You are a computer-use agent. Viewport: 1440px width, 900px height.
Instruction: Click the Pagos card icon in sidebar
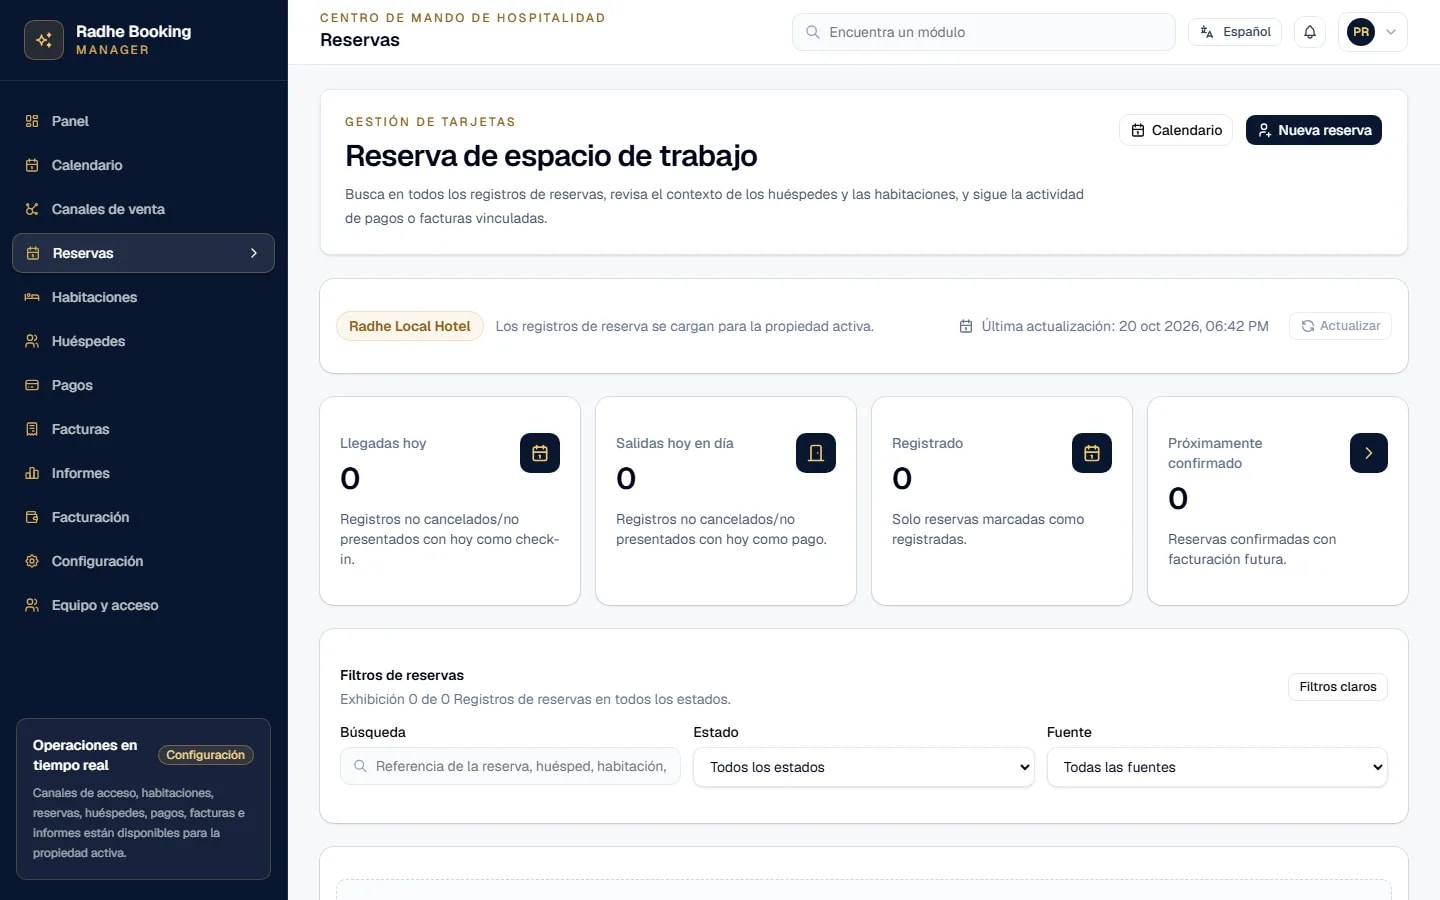point(32,385)
